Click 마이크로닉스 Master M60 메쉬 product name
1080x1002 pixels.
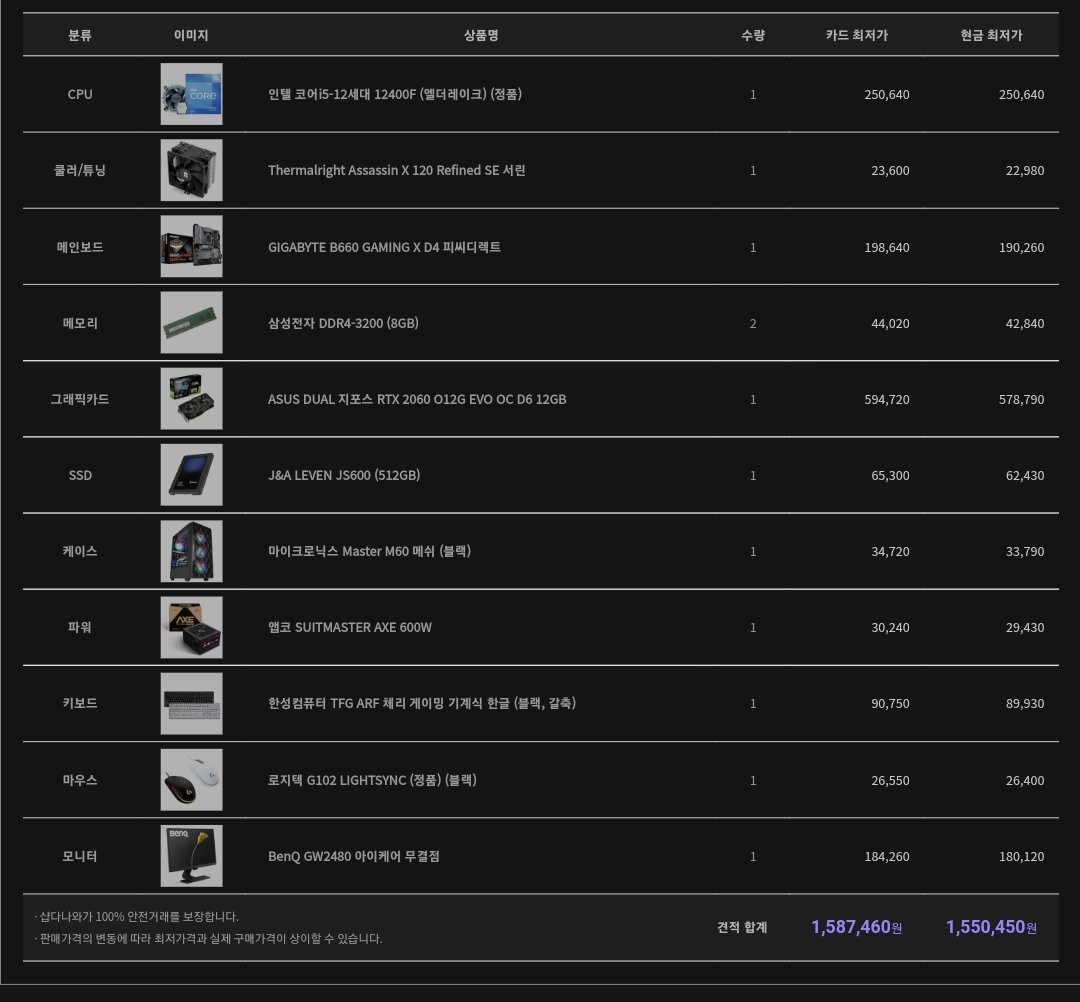[x=369, y=551]
